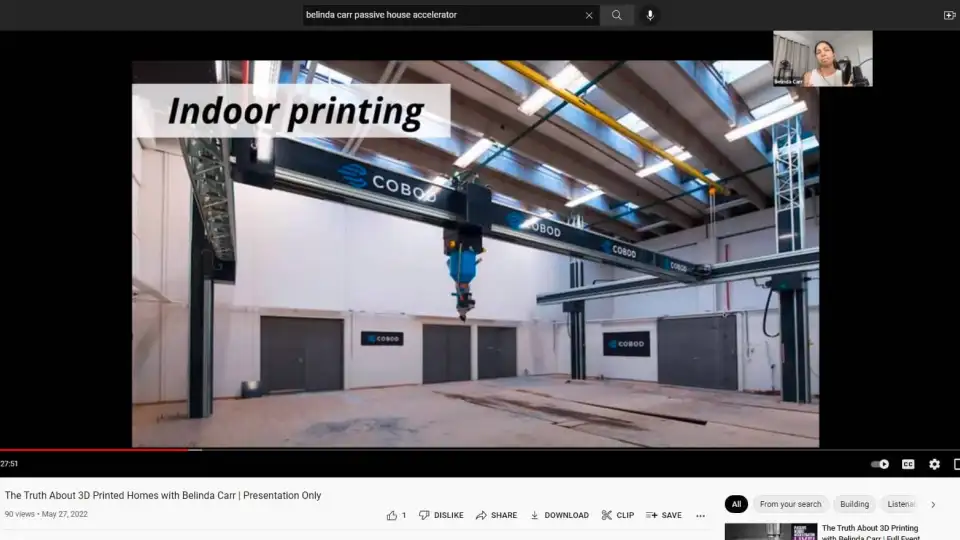Open the player settings gear
Screen dimensions: 960x540
point(934,464)
